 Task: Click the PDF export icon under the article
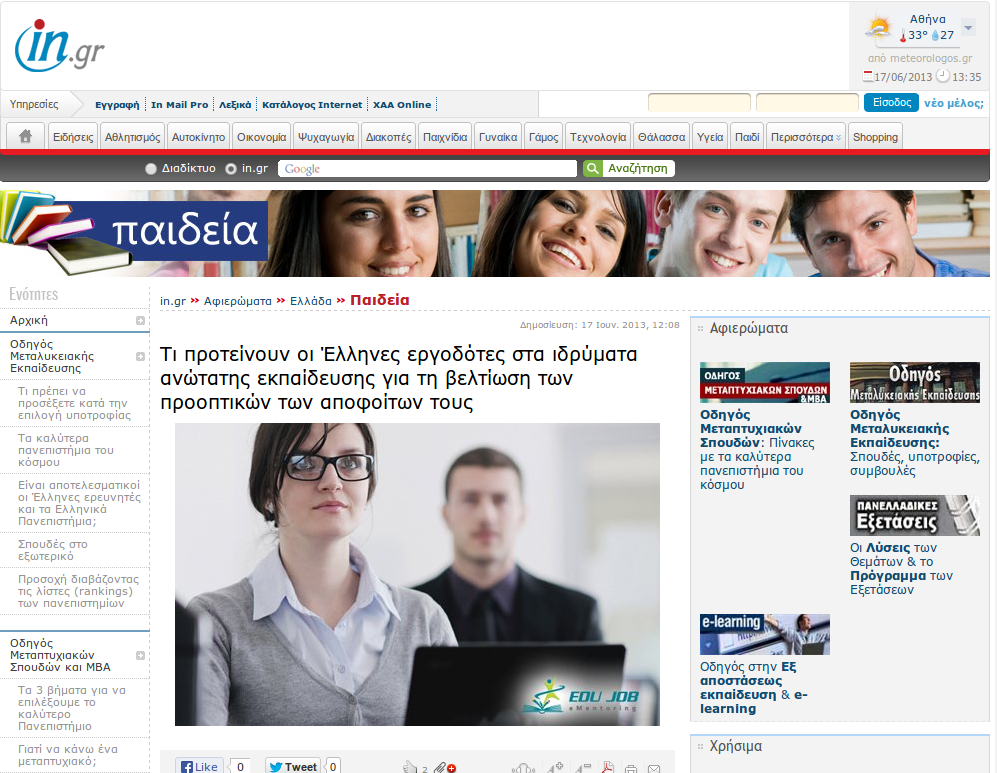point(606,768)
